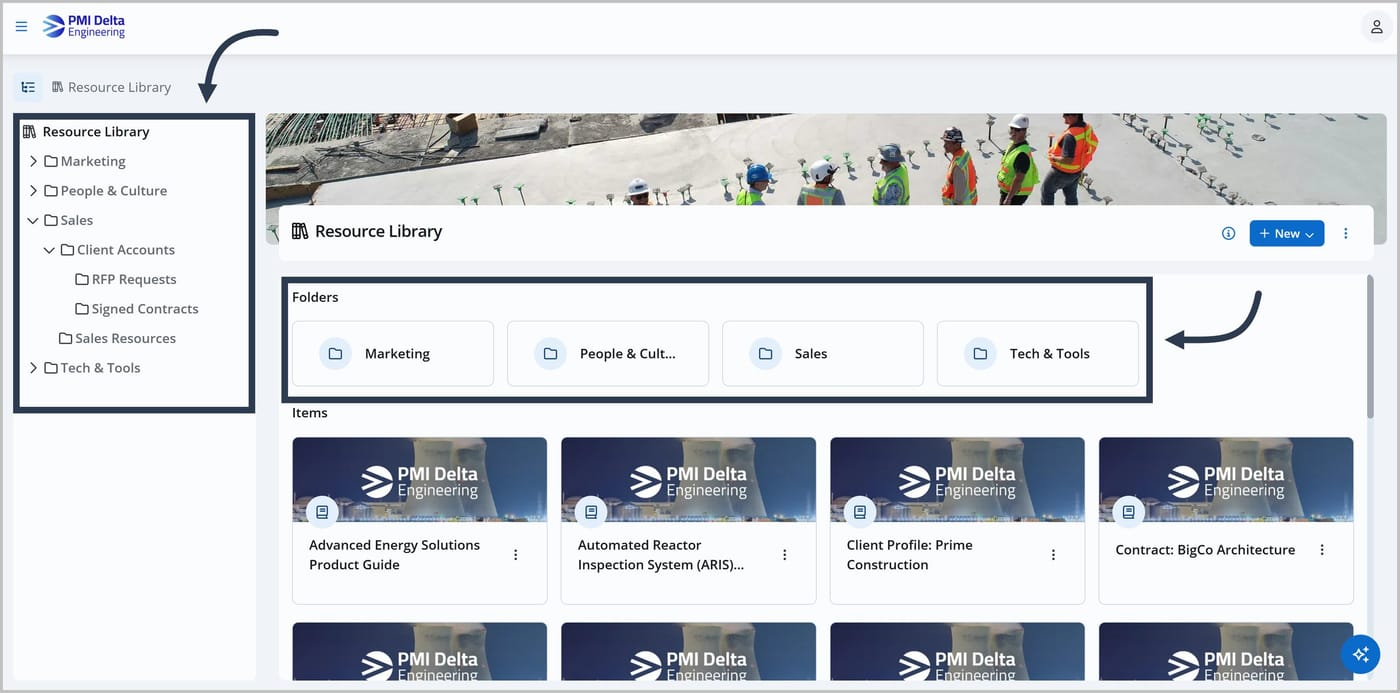Select People & Culture in the tree
This screenshot has width=1400, height=693.
[106, 190]
